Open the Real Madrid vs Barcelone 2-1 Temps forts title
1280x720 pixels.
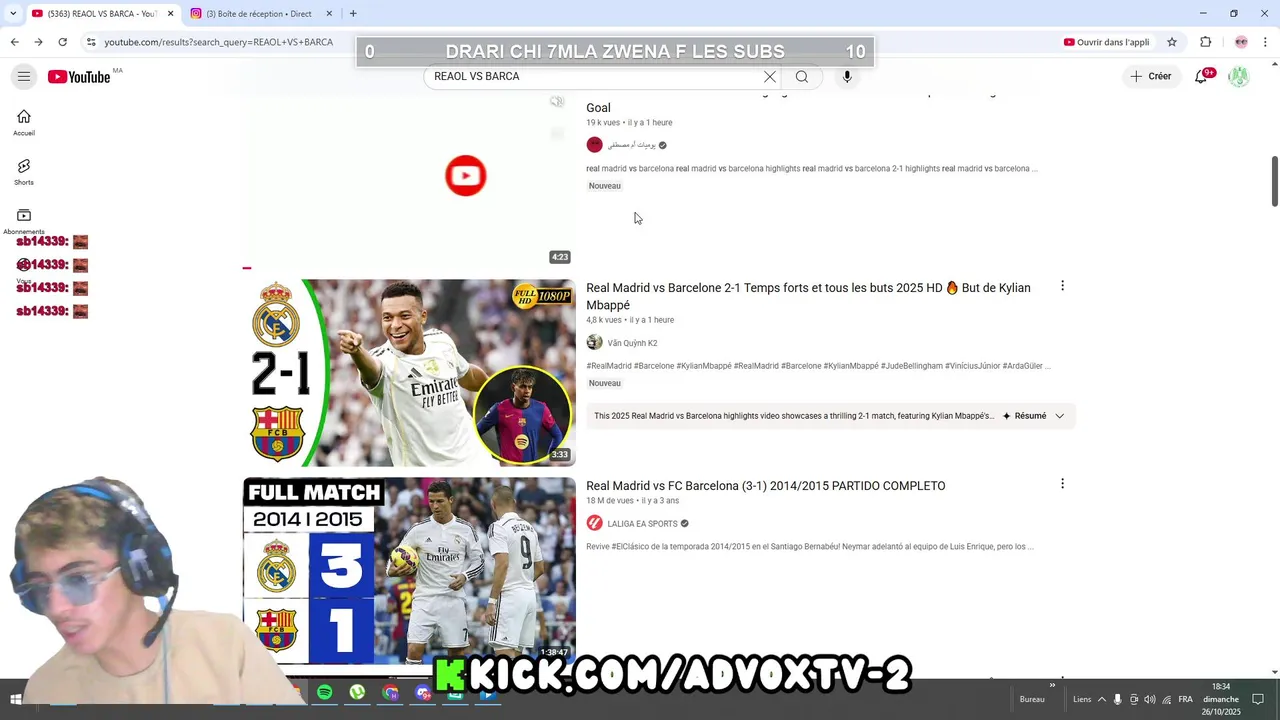tap(808, 296)
